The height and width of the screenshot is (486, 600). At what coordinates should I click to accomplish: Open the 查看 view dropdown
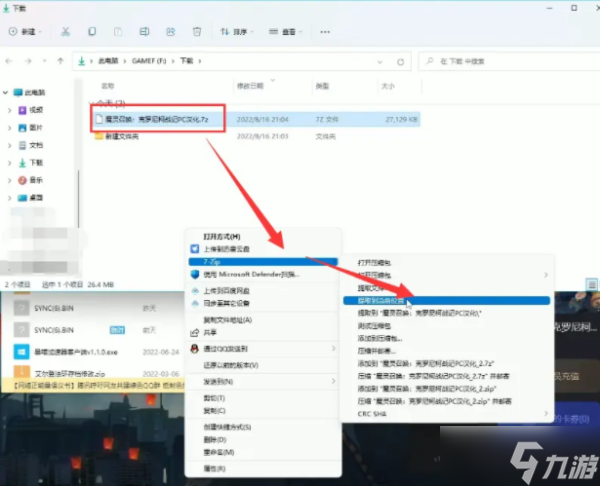[285, 32]
